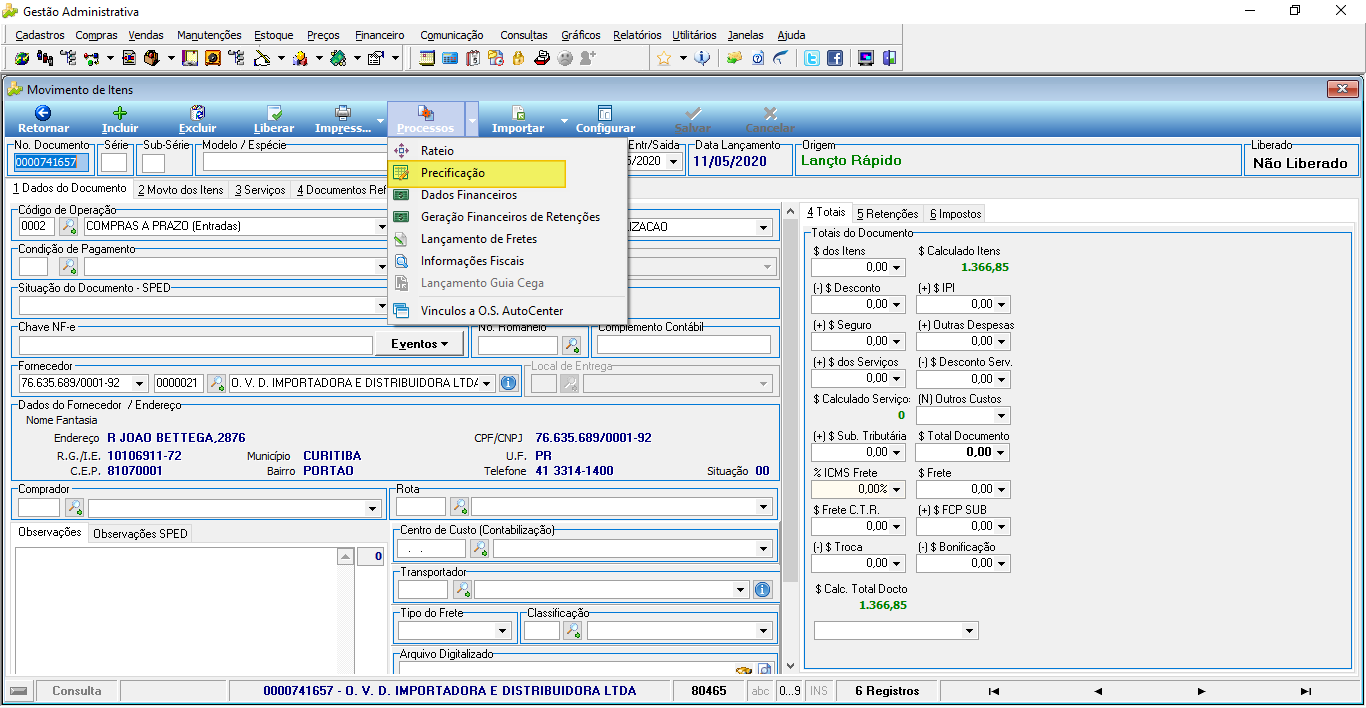This screenshot has height=708, width=1366.
Task: Choose Geração Financeiros de Retenções entry
Action: pos(508,217)
